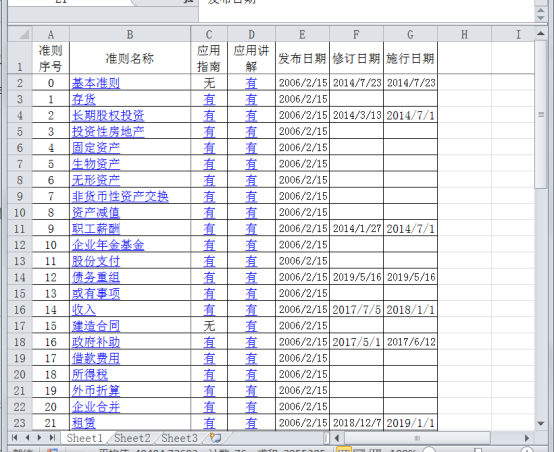The image size is (554, 452).
Task: Open the 生物资产 hyperlink
Action: click(x=96, y=164)
